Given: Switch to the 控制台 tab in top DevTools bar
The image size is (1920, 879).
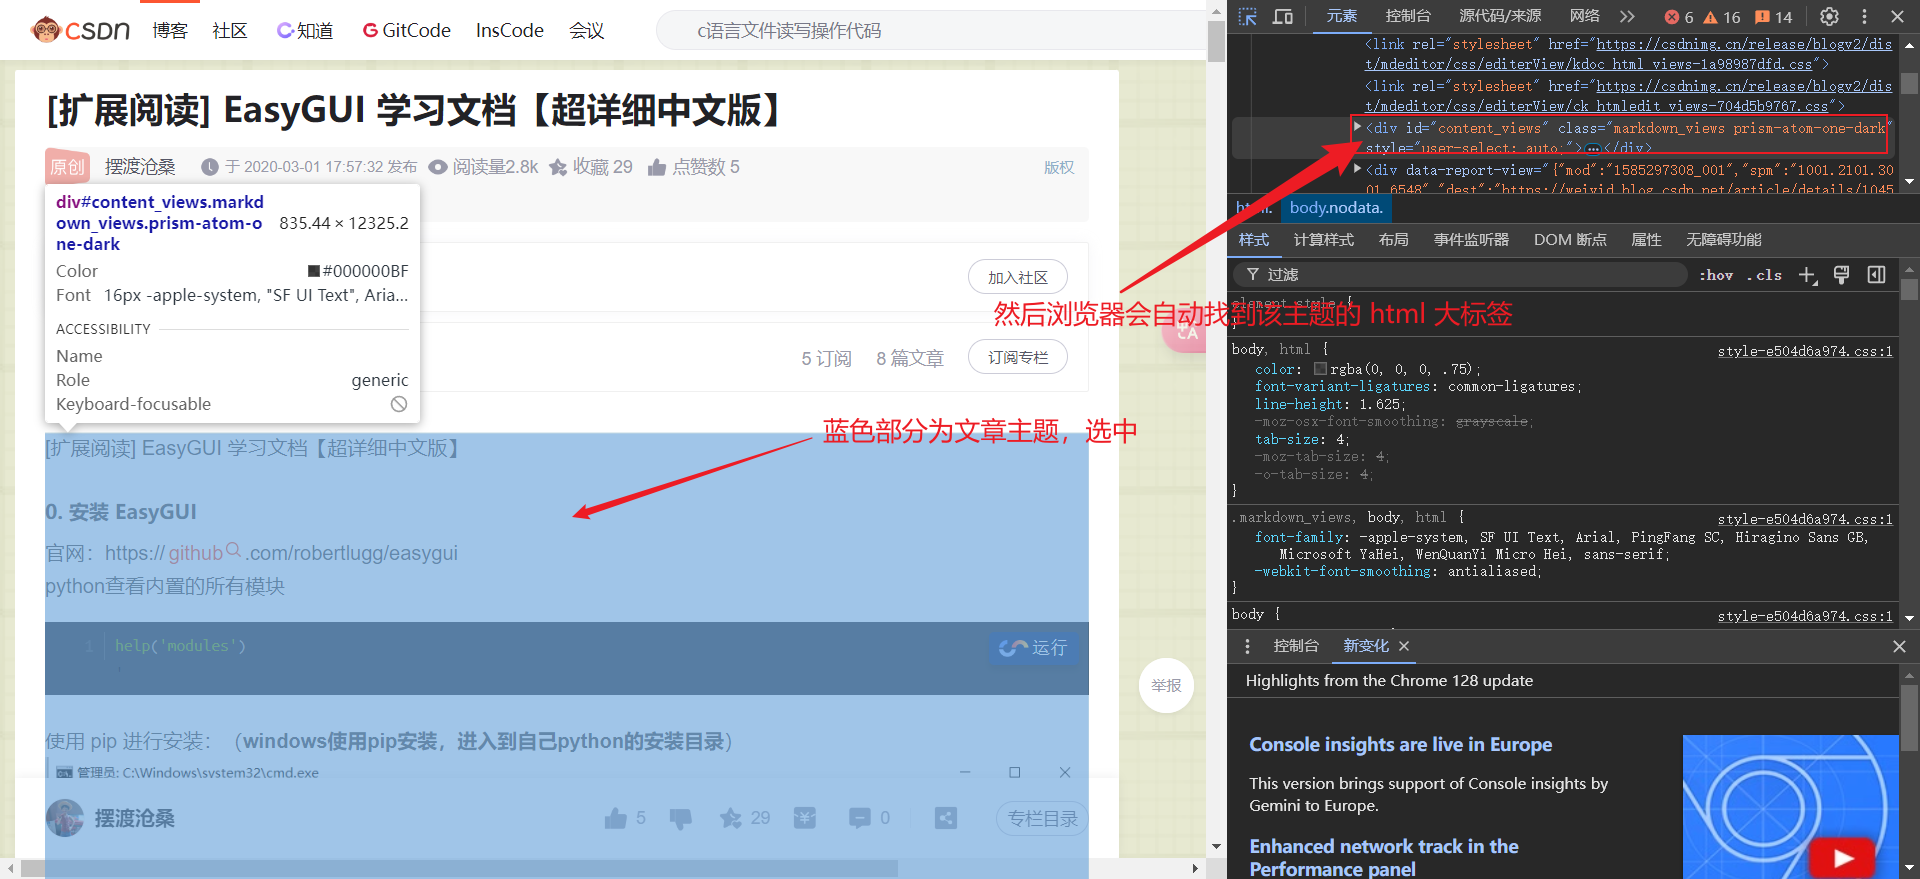Looking at the screenshot, I should click(1408, 16).
